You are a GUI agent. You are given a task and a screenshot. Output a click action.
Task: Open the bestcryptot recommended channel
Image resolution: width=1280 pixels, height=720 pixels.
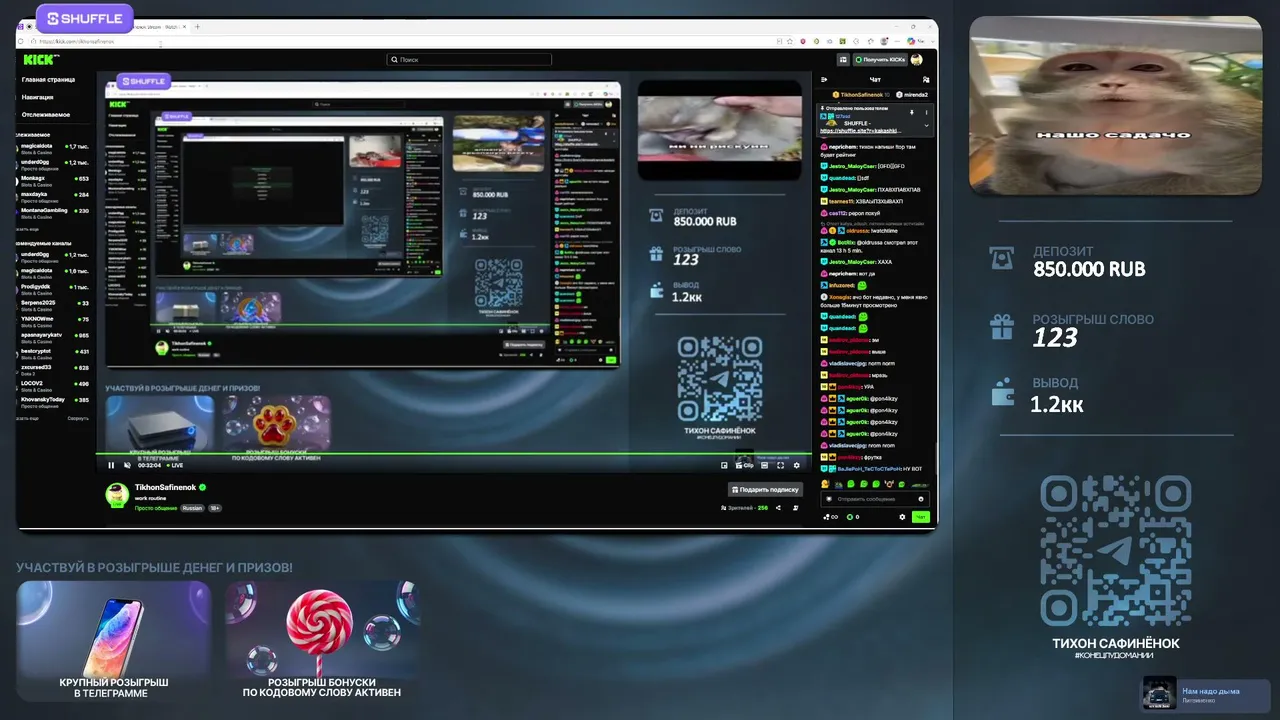coord(52,352)
